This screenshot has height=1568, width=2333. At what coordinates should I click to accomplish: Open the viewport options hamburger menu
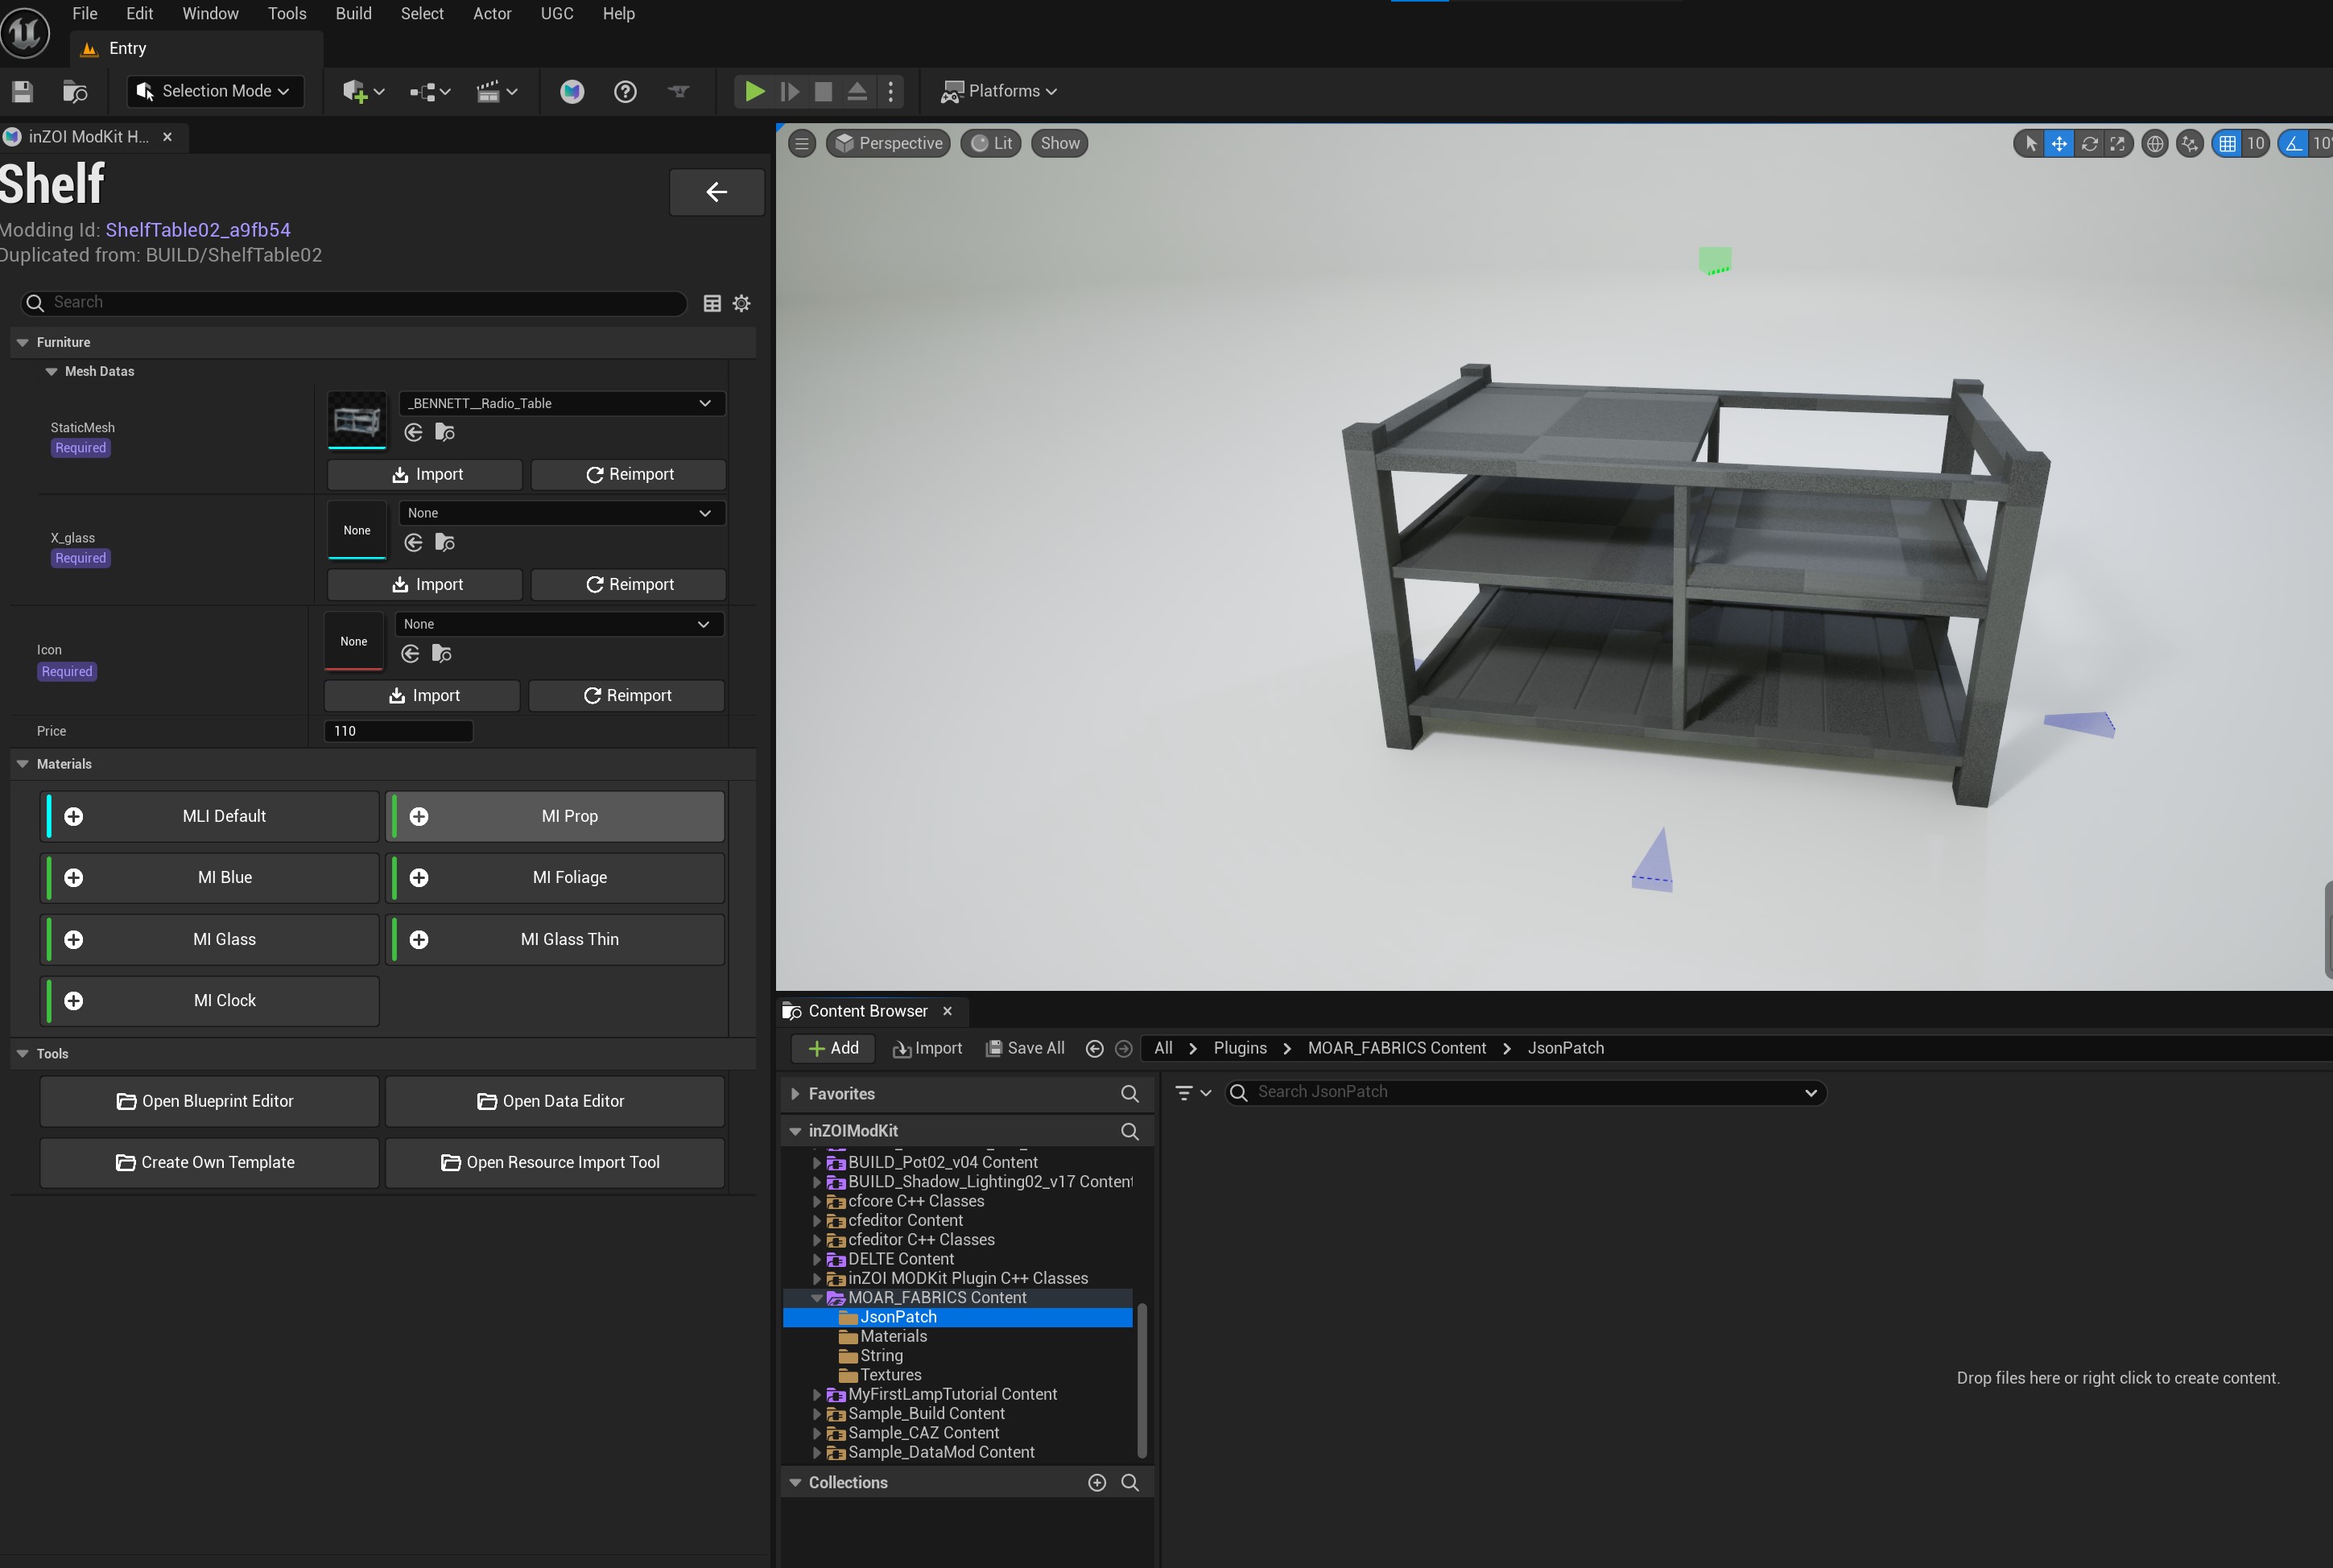pyautogui.click(x=801, y=144)
